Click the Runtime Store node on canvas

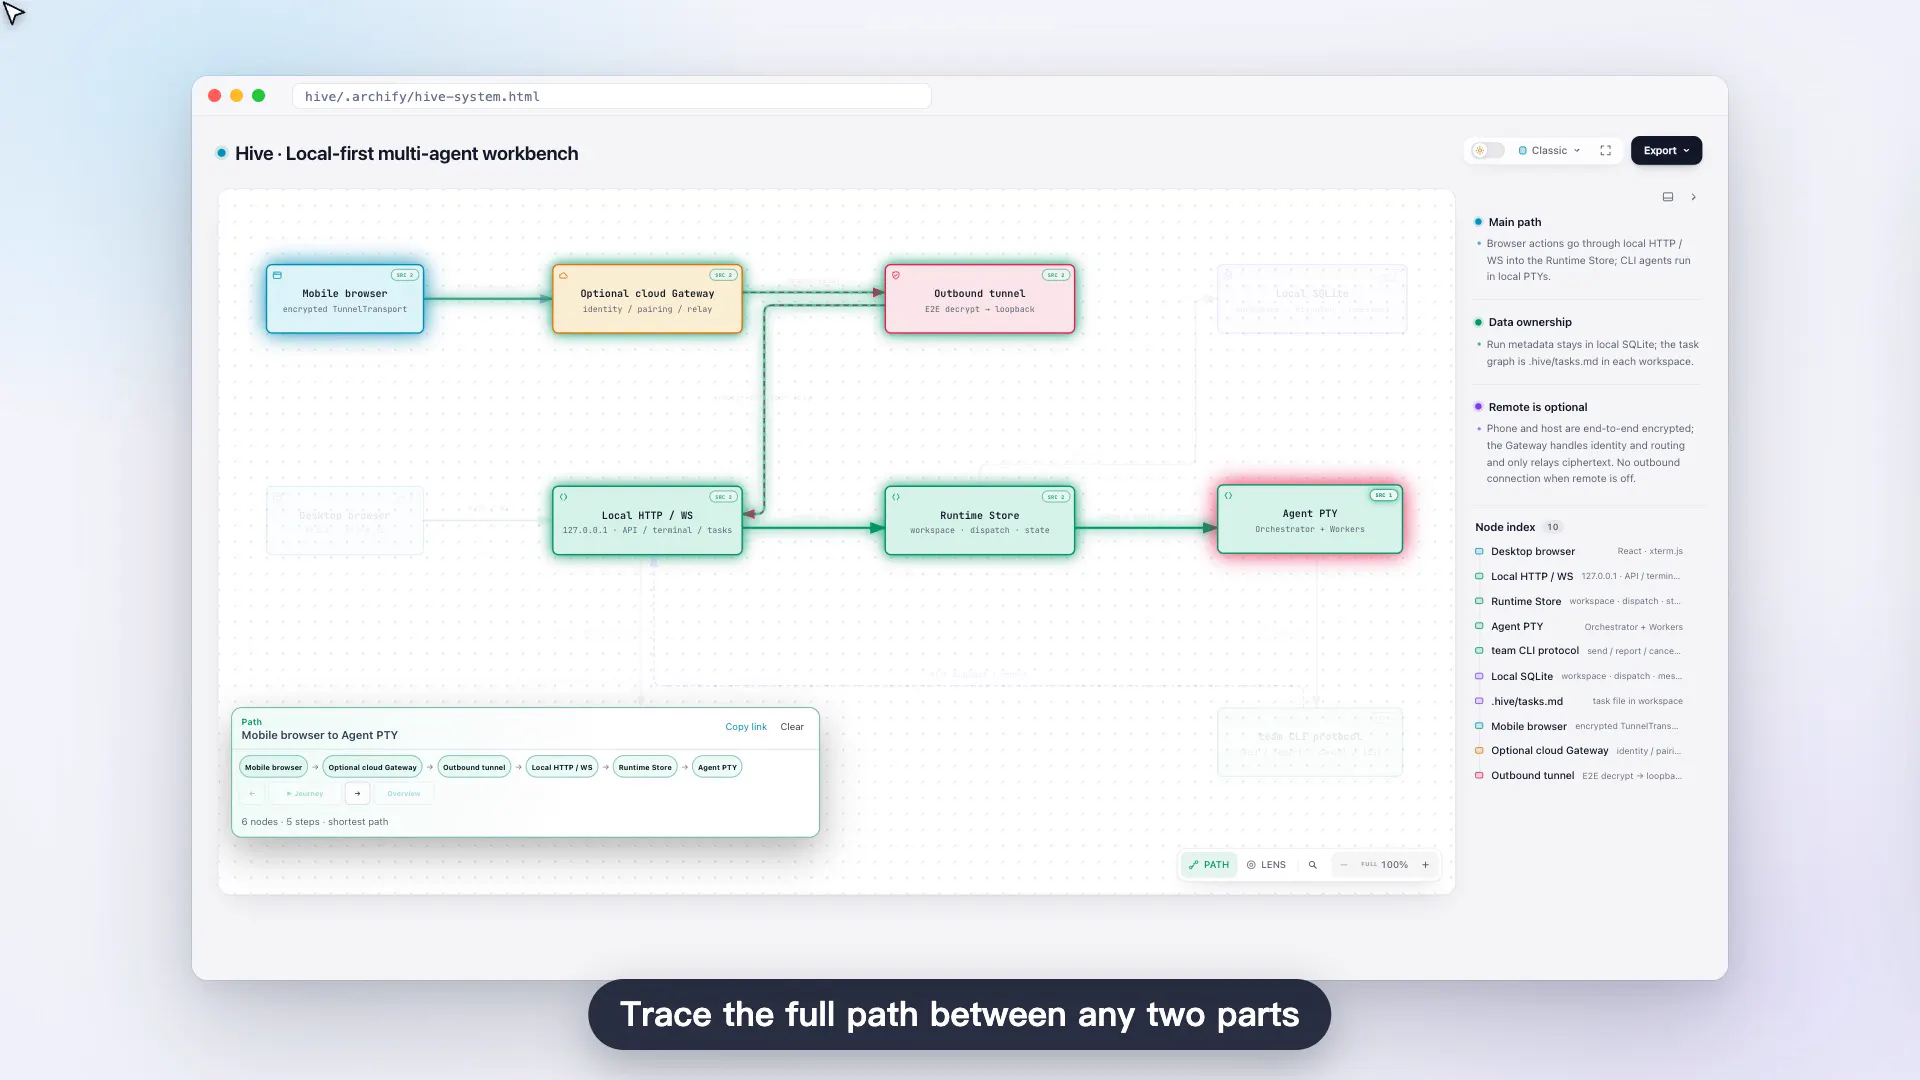pyautogui.click(x=980, y=520)
